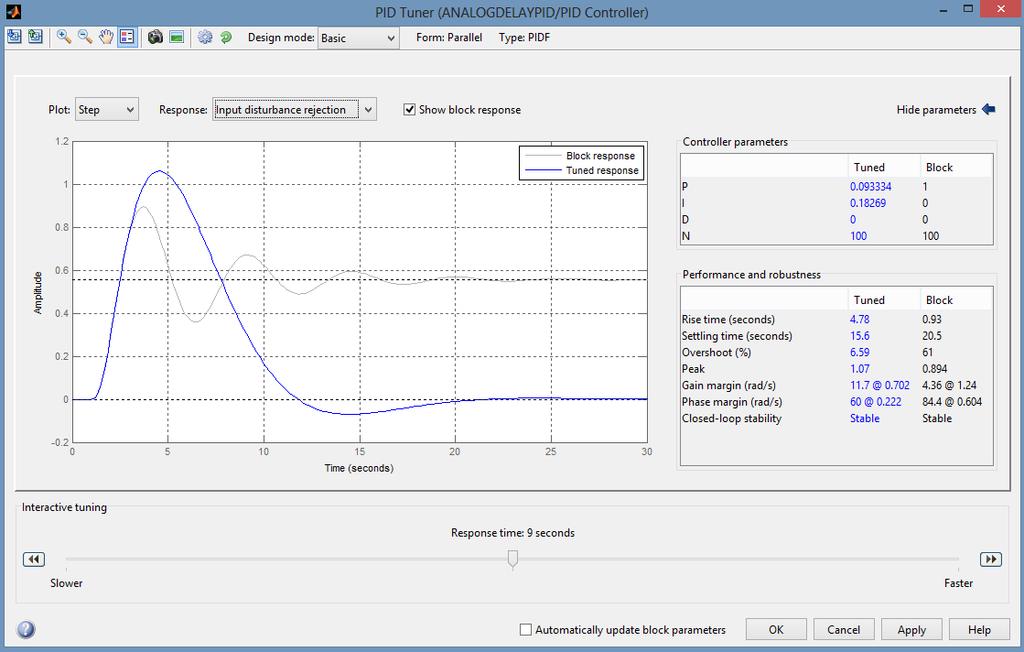Image resolution: width=1024 pixels, height=652 pixels.
Task: Click the block overshoot value 61
Action: (x=927, y=352)
